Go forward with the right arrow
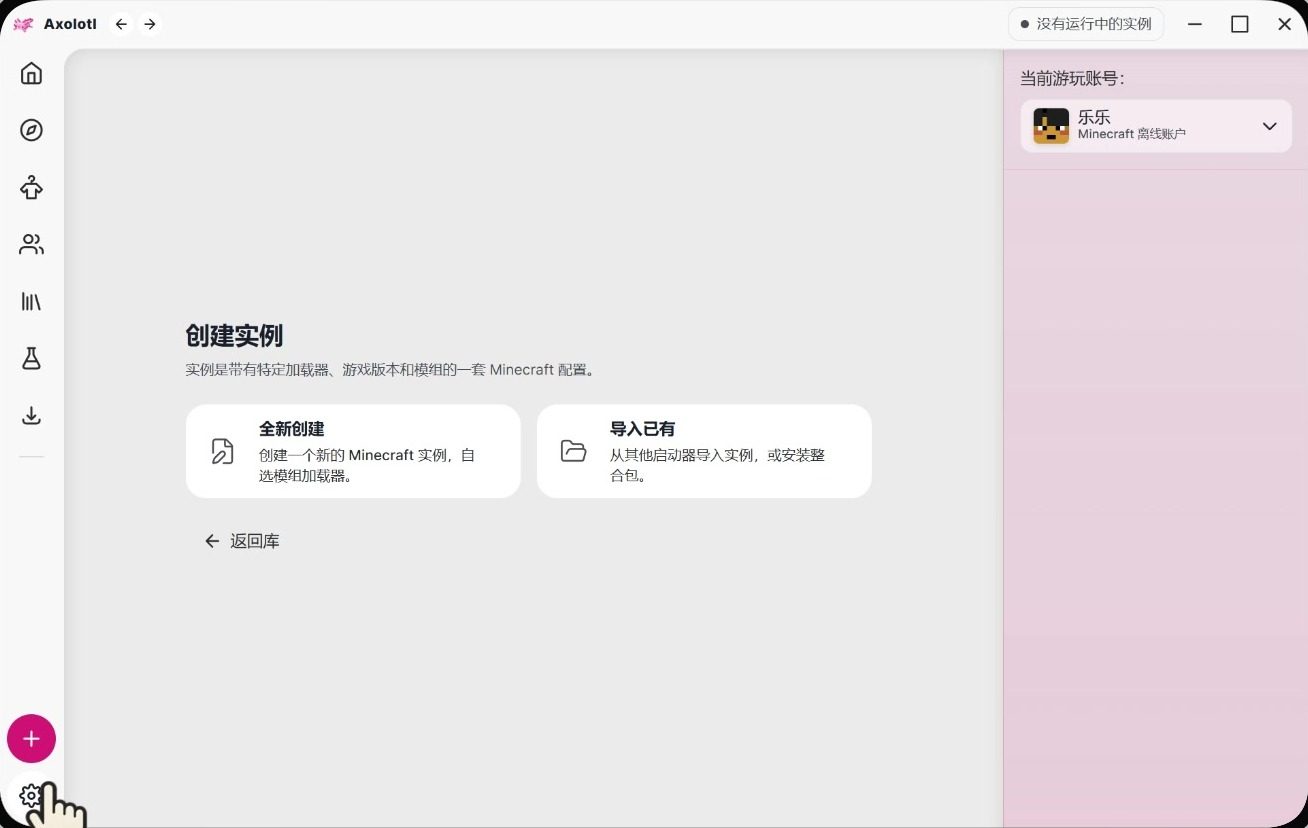This screenshot has width=1308, height=828. [150, 24]
